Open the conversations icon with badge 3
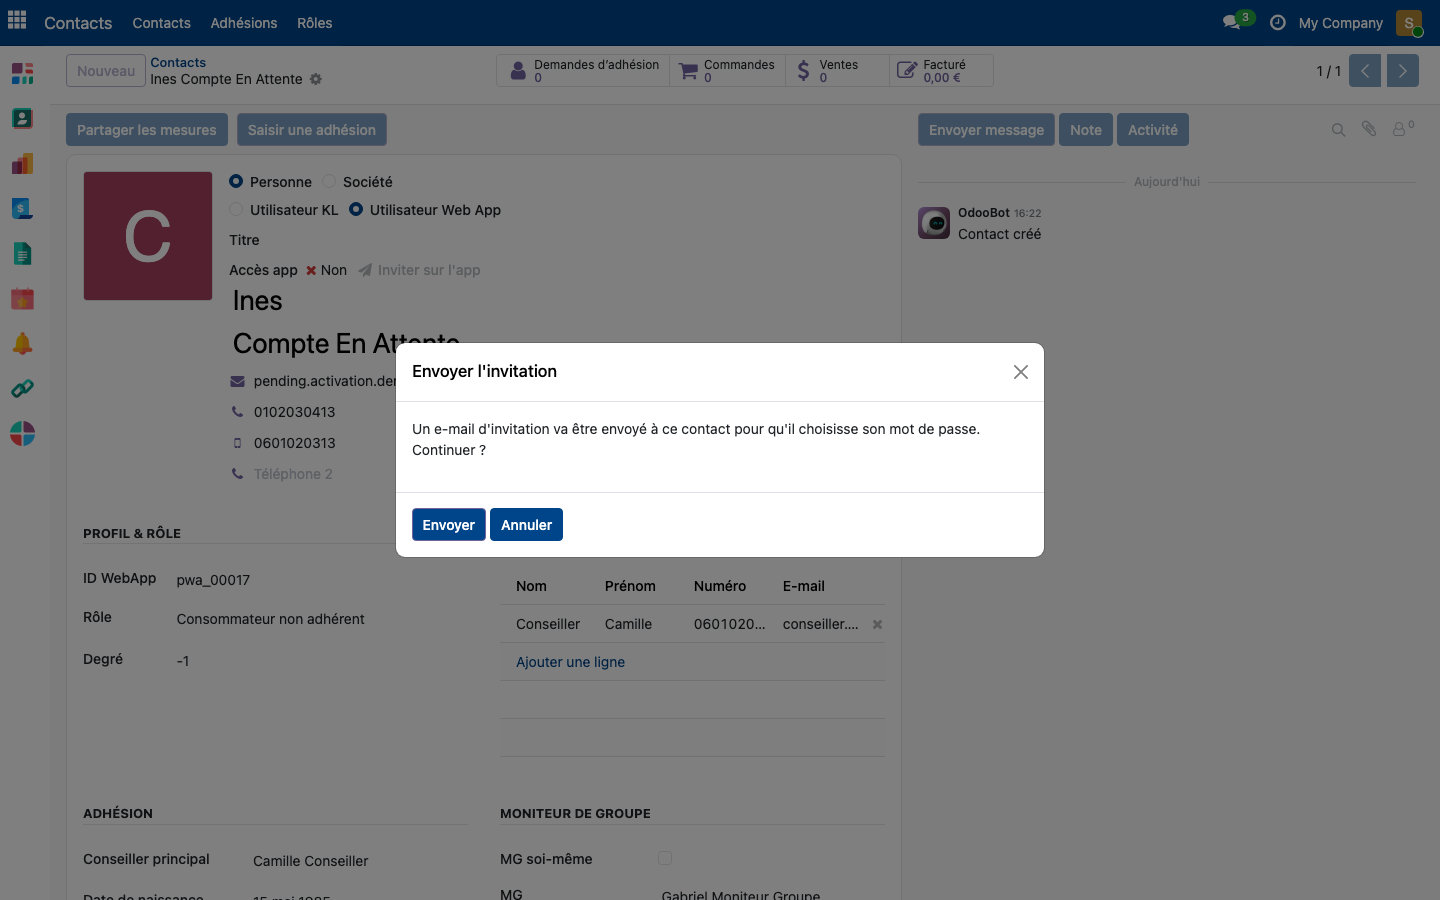Image resolution: width=1440 pixels, height=900 pixels. click(x=1237, y=21)
